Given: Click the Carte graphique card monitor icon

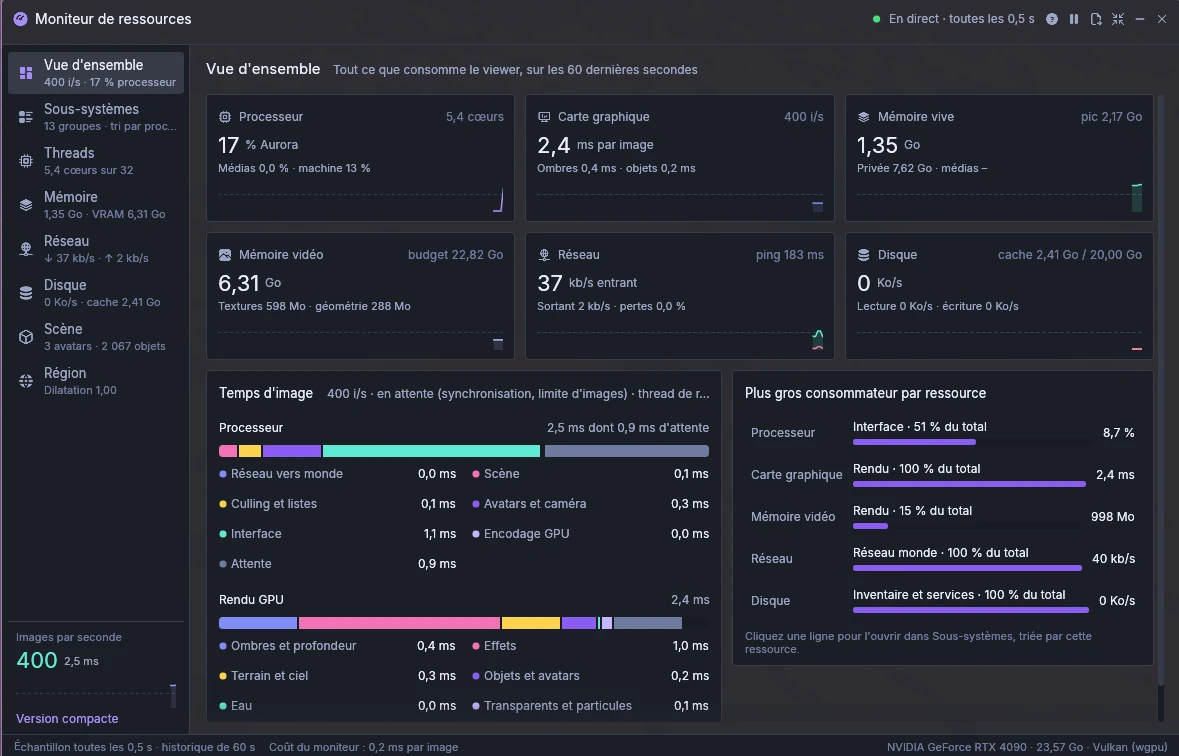Looking at the screenshot, I should pos(544,117).
